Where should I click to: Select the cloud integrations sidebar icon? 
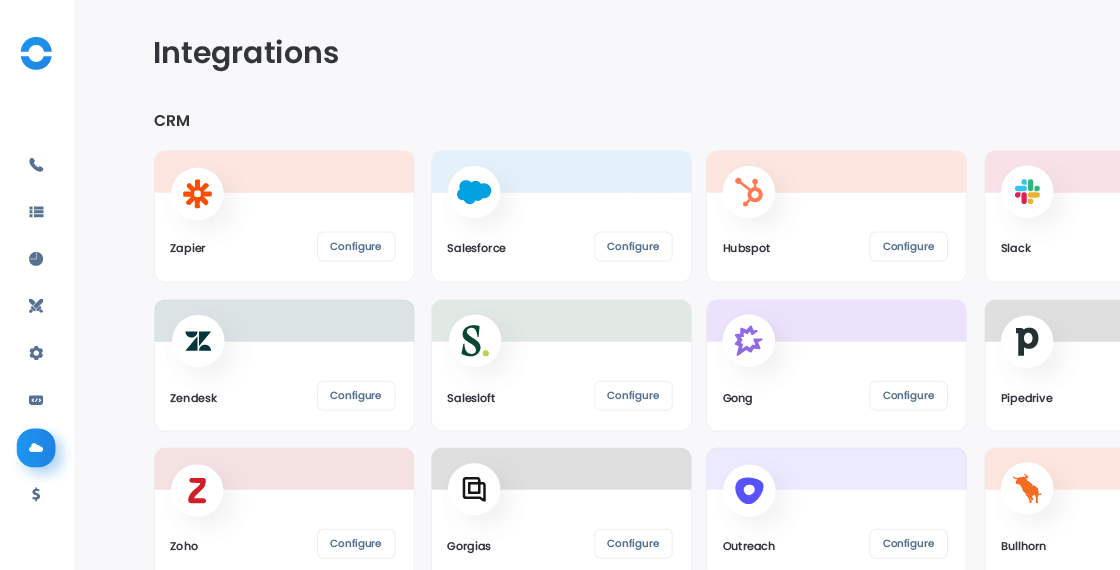[x=36, y=448]
